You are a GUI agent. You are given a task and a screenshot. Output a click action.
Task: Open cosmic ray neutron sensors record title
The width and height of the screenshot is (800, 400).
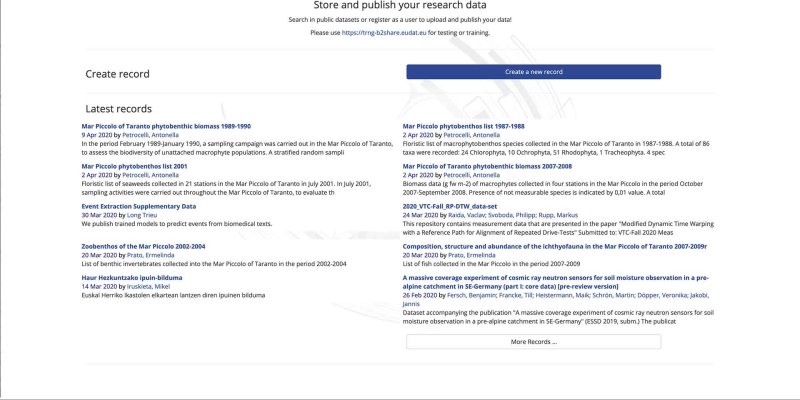(555, 282)
